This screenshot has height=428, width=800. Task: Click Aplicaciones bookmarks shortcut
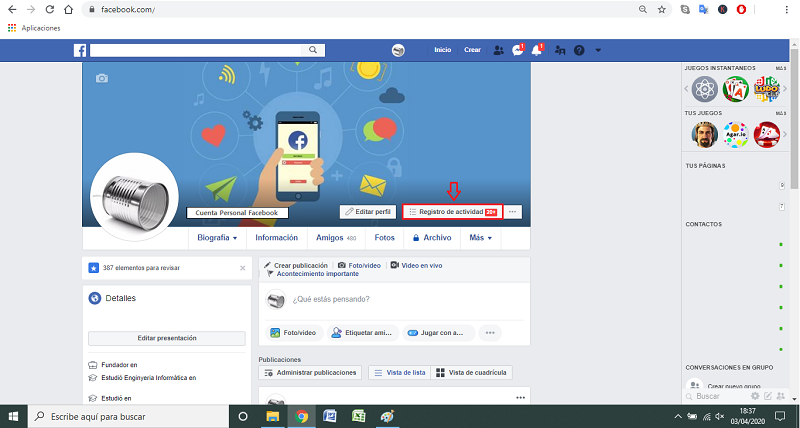(34, 28)
